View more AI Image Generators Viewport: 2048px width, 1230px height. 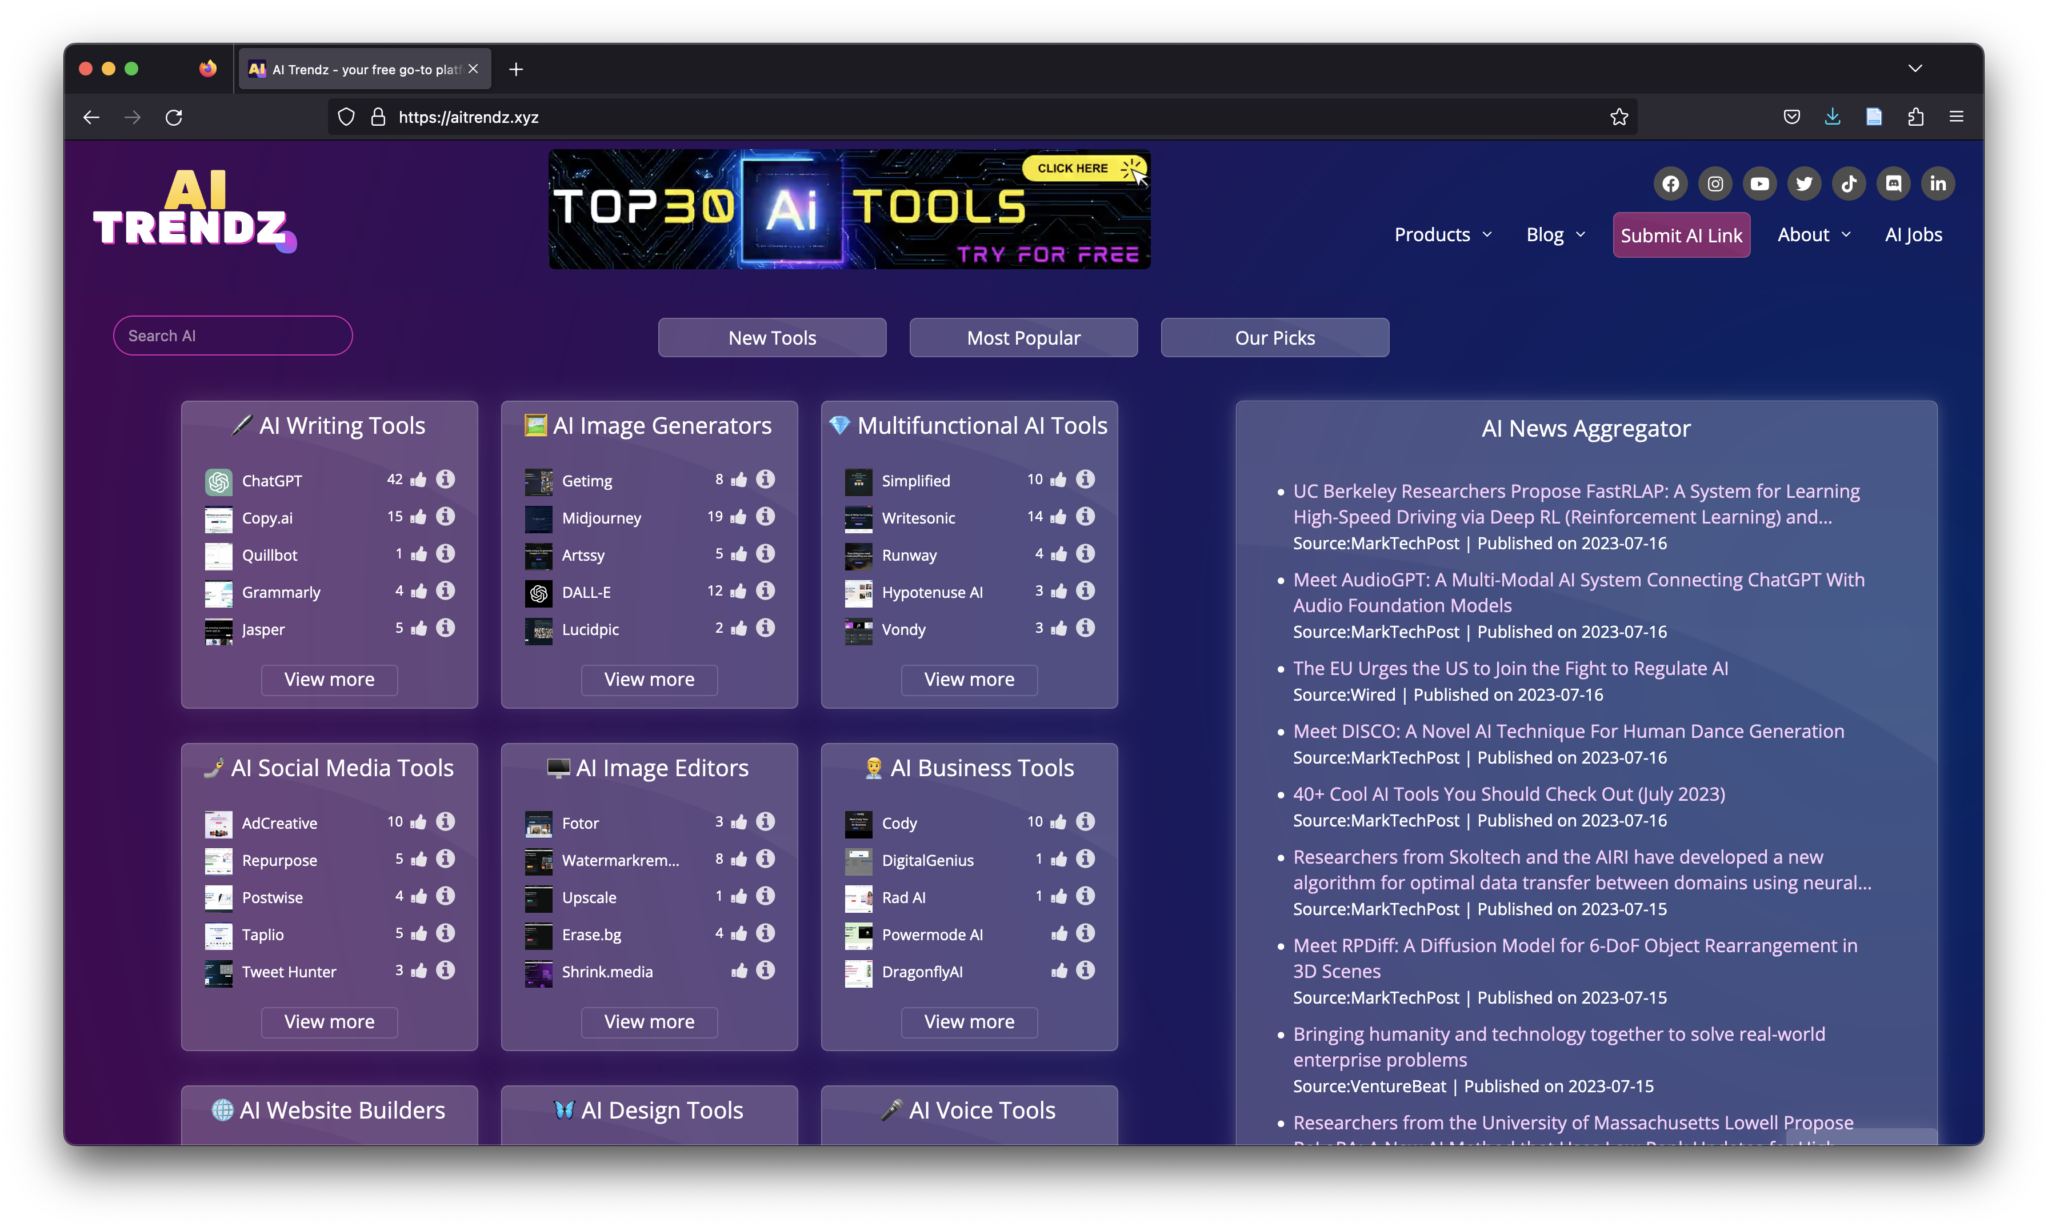click(x=649, y=680)
